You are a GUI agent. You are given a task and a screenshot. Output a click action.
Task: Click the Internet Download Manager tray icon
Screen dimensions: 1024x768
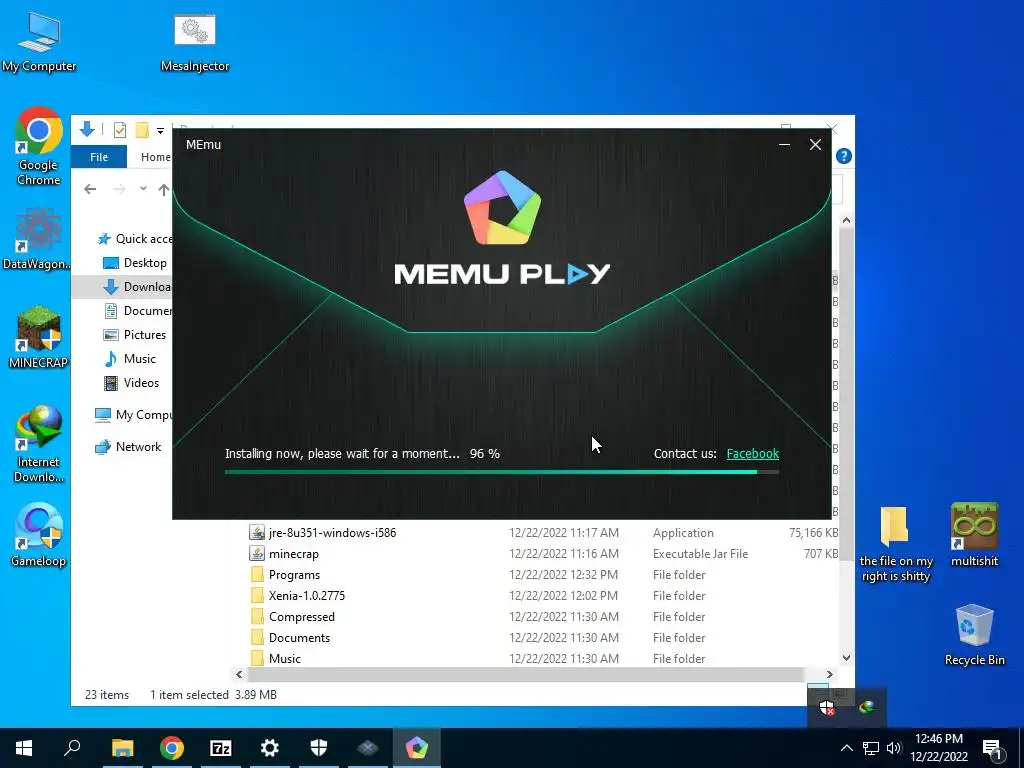coord(867,707)
